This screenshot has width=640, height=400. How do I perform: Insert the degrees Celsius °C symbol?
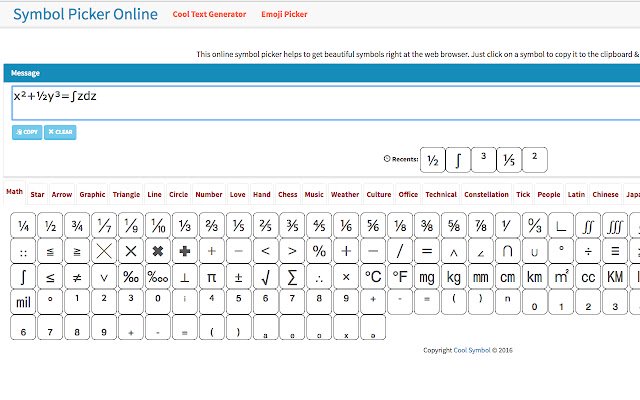point(373,277)
